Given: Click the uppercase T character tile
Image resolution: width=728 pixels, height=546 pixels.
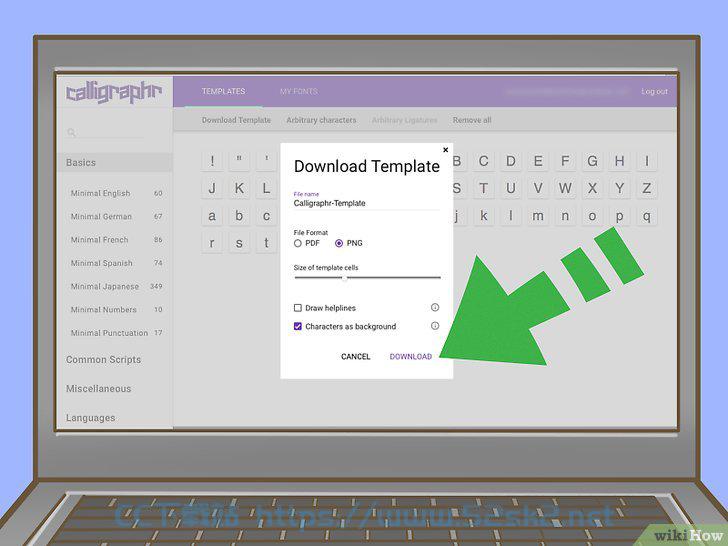Looking at the screenshot, I should click(483, 188).
